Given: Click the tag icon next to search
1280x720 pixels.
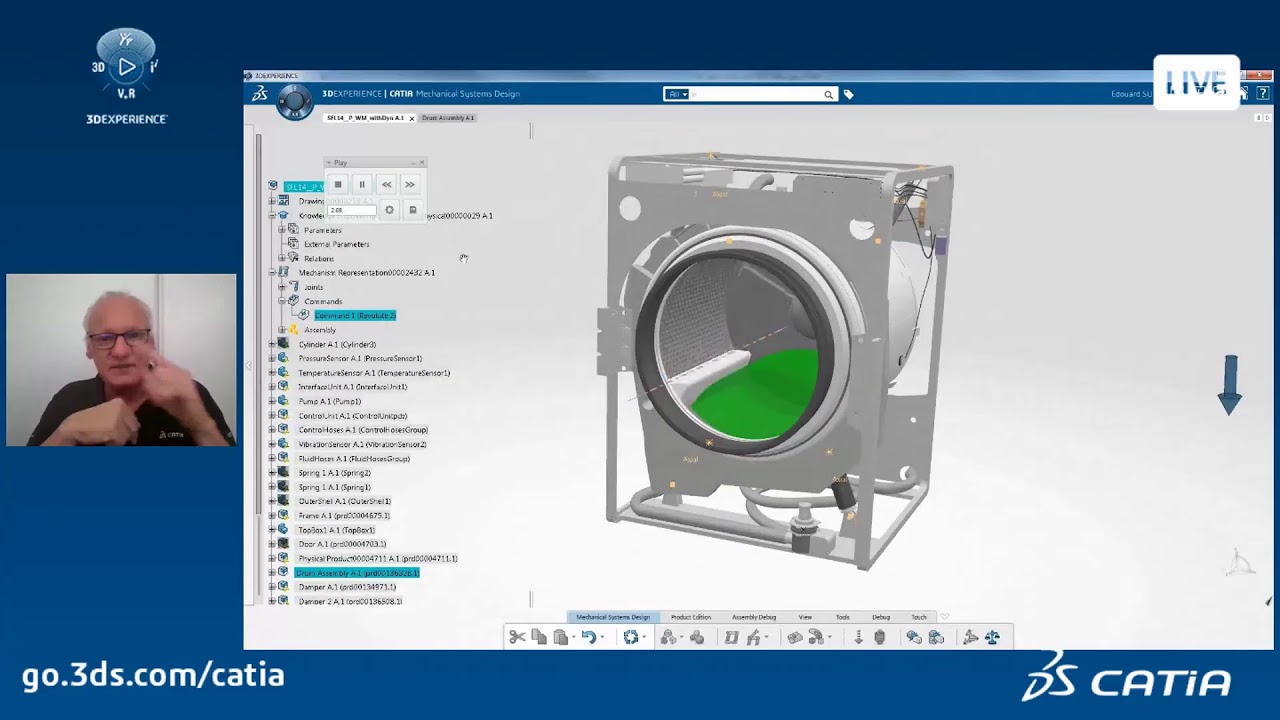Looking at the screenshot, I should coord(848,94).
